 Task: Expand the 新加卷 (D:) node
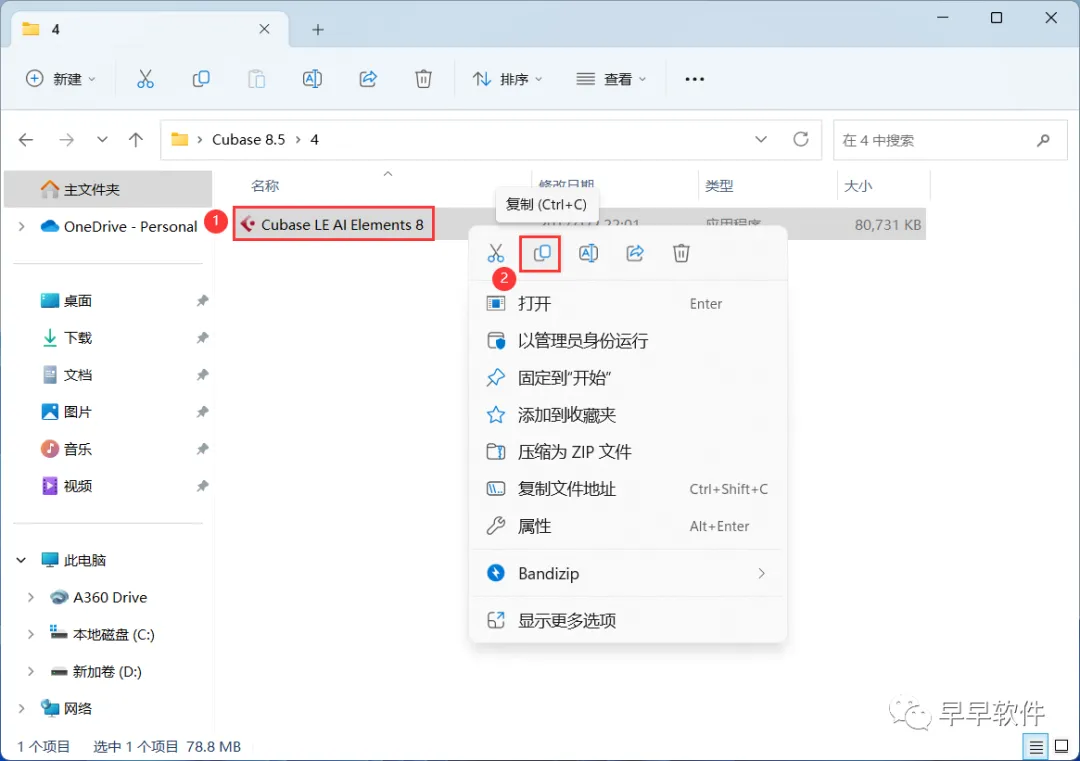tap(30, 672)
